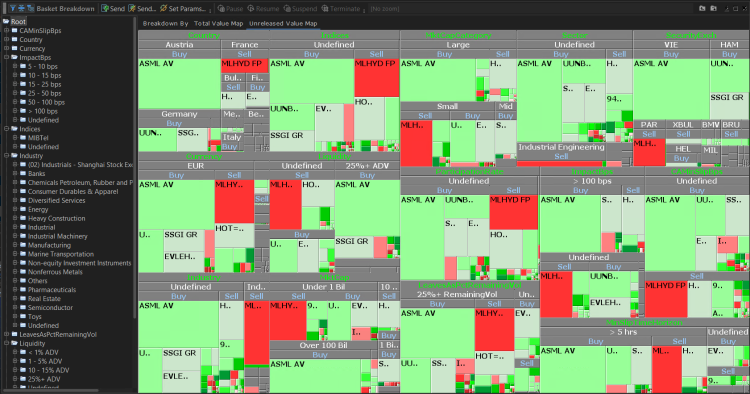This screenshot has width=750, height=394.
Task: Click the MinSlipTimeHorizon treemap header
Action: point(644,323)
